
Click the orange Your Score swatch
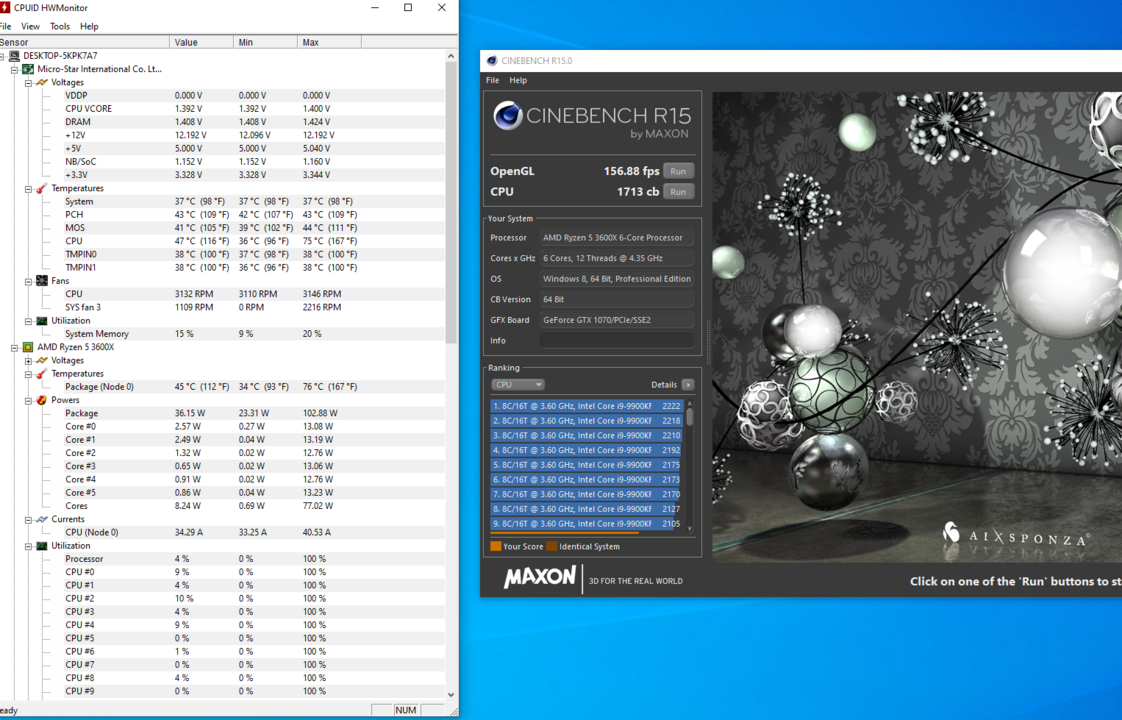[x=495, y=546]
